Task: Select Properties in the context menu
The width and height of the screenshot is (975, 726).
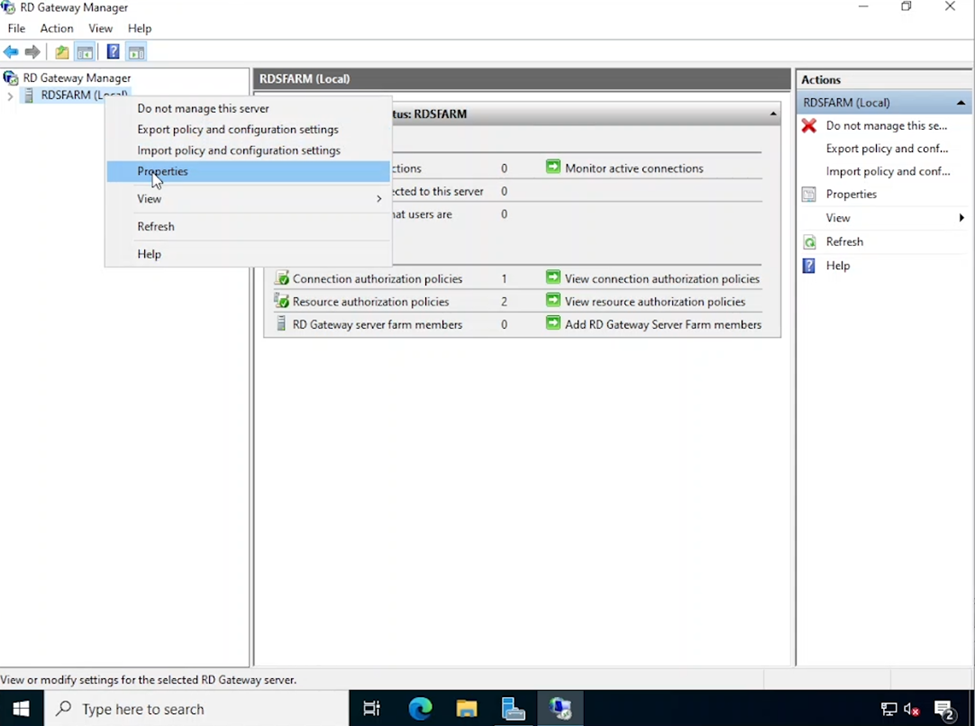Action: pos(163,172)
